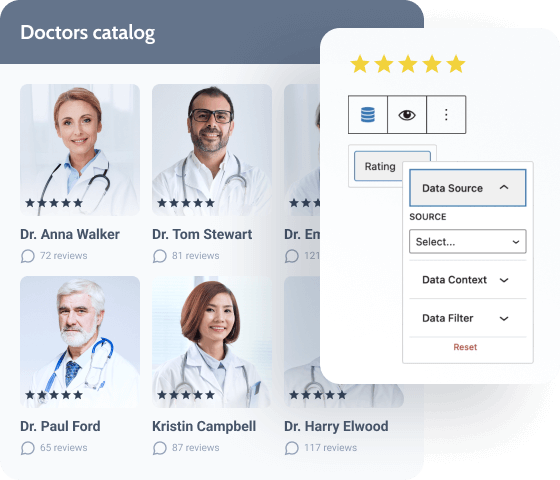Click the yellow five-star rating widget

408,64
